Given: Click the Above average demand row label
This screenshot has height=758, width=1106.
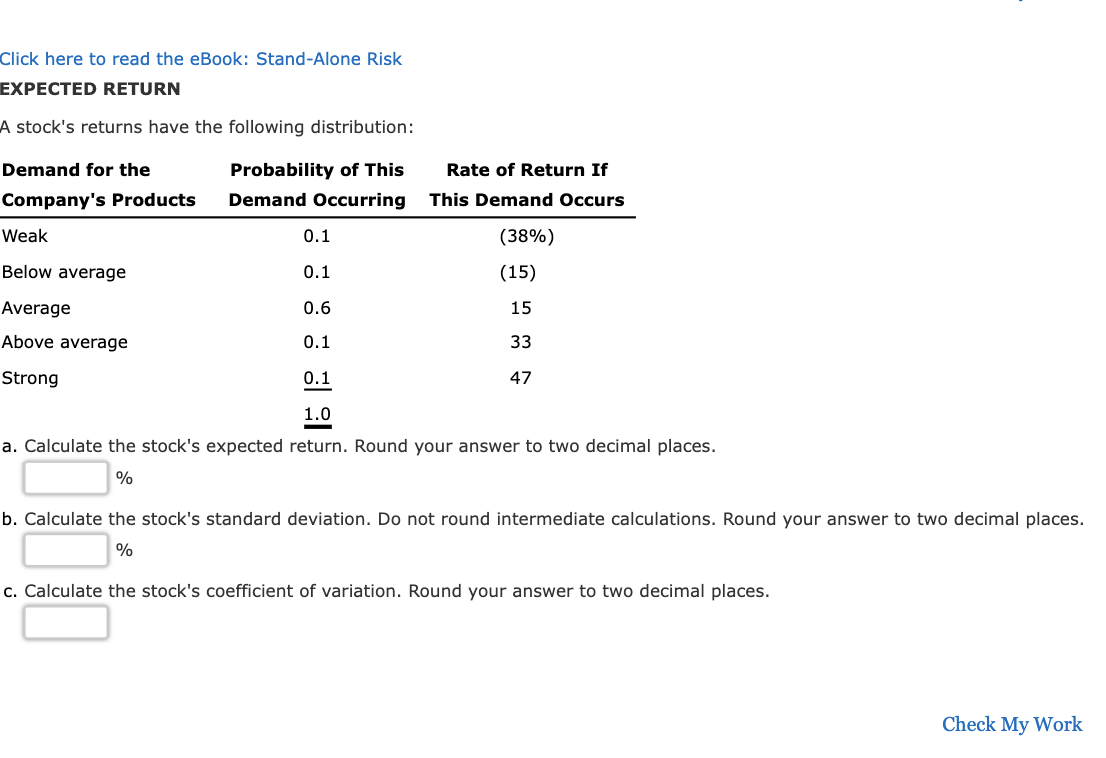Looking at the screenshot, I should point(64,342).
